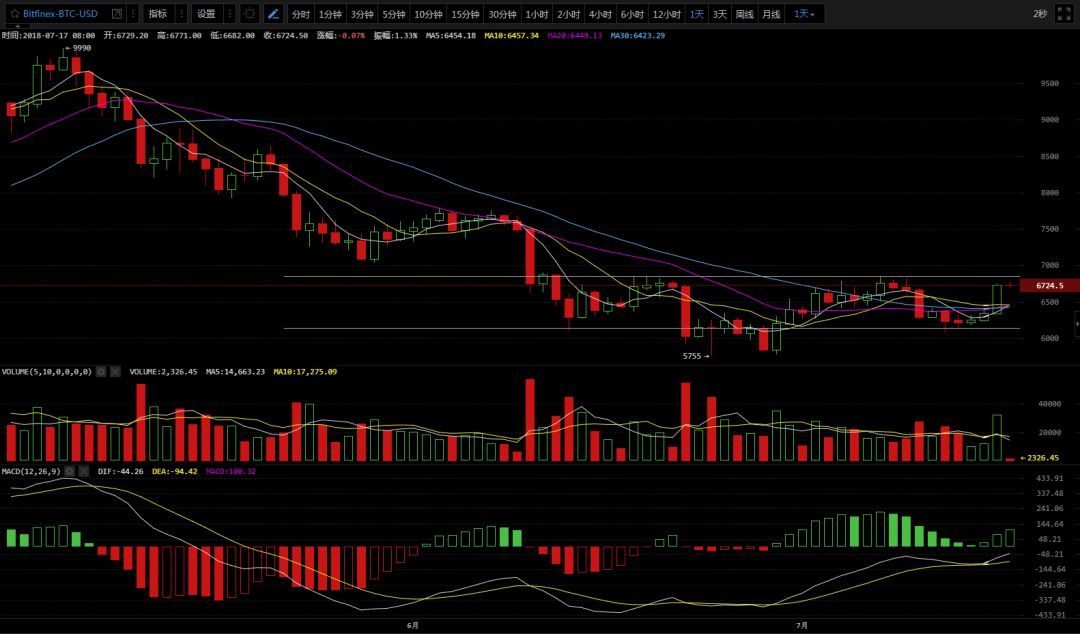Viewport: 1080px width, 634px height.
Task: Click the 收:6724.50 close price
Action: (285, 35)
